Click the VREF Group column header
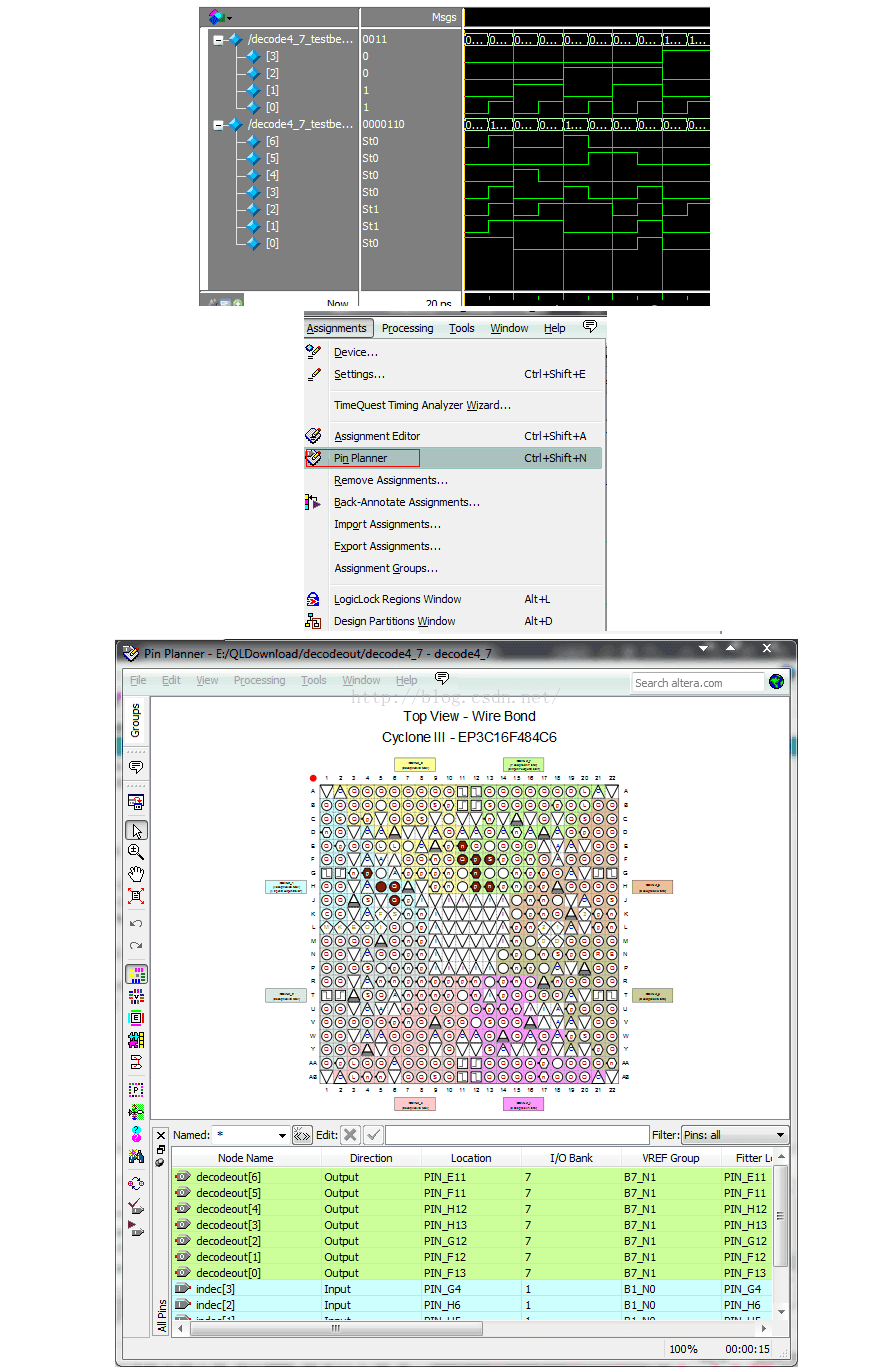Viewport: 893px width, 1372px height. (671, 1158)
